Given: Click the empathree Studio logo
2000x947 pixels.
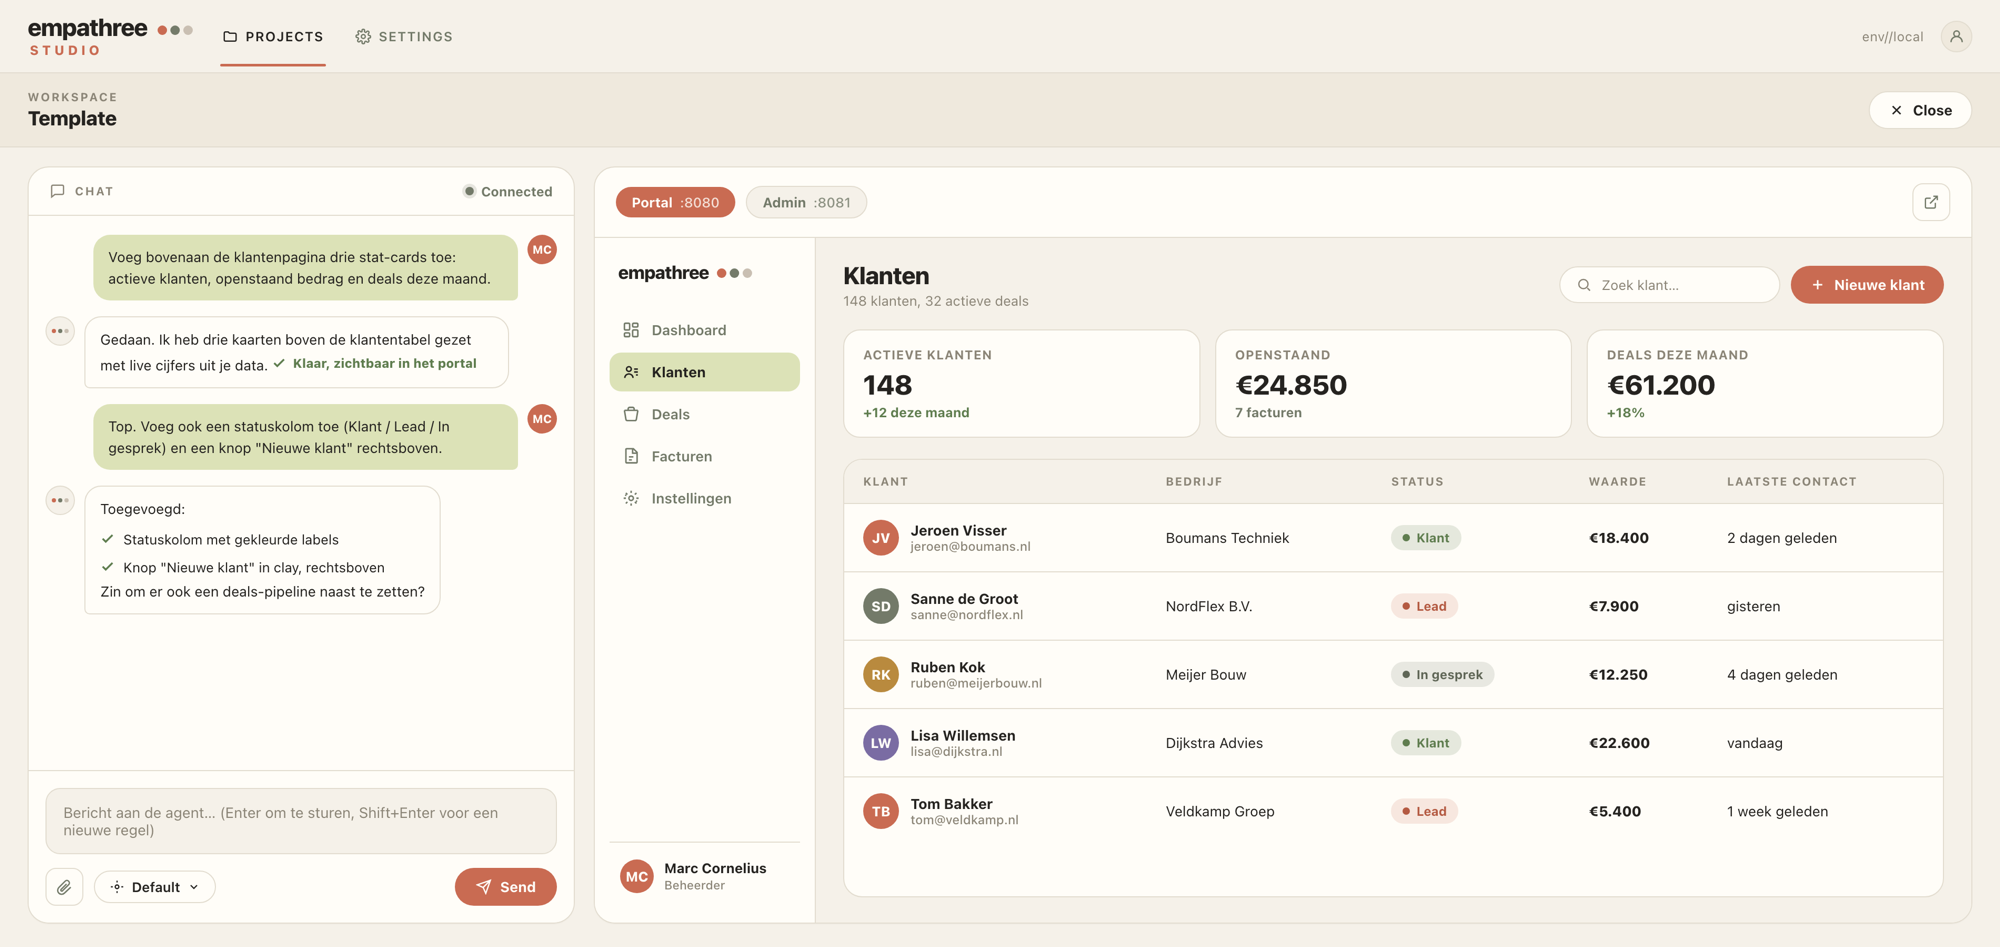Looking at the screenshot, I should coord(110,37).
